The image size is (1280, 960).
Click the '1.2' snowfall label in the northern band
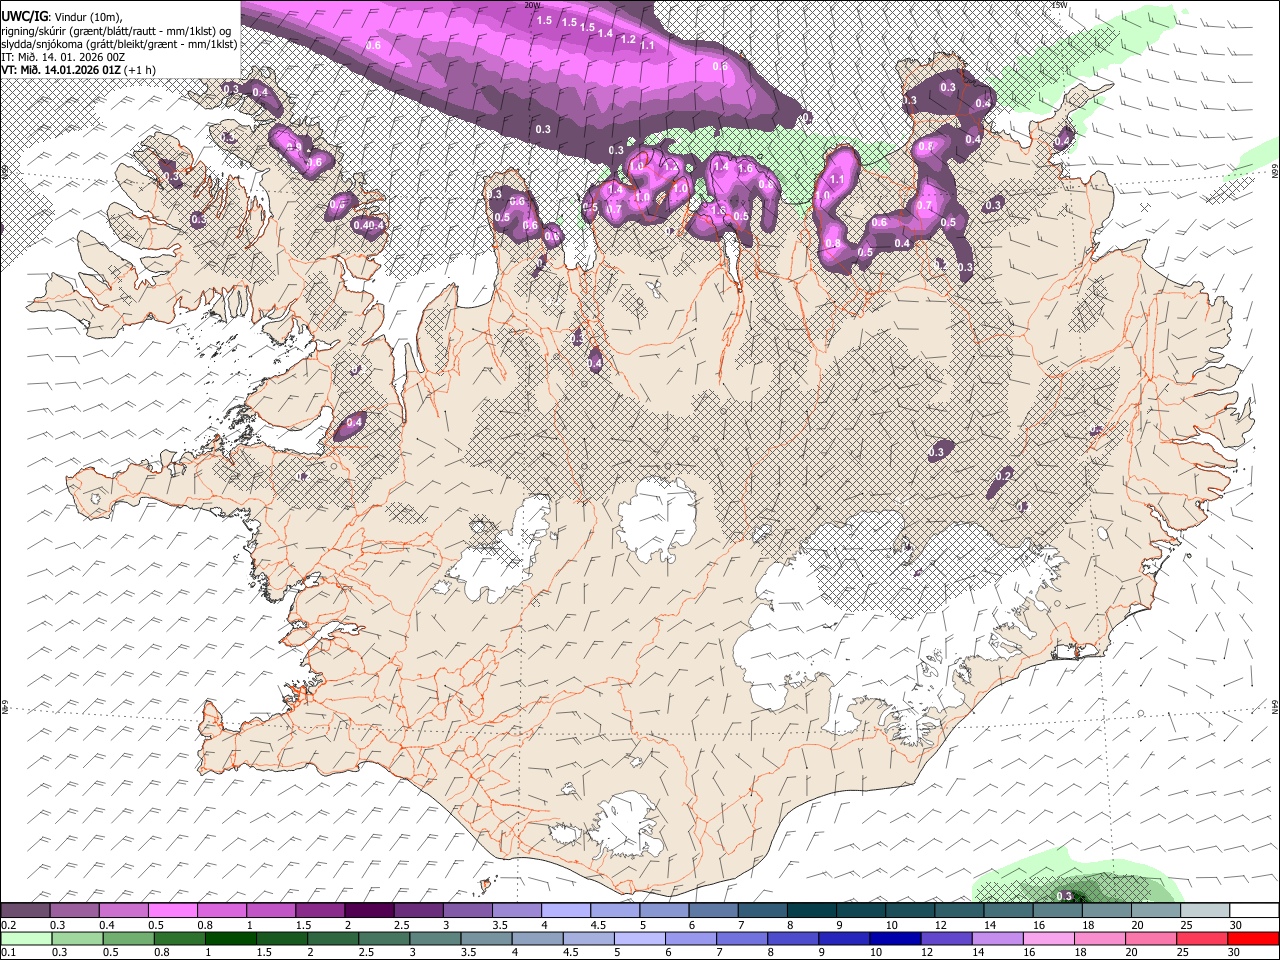(x=628, y=39)
